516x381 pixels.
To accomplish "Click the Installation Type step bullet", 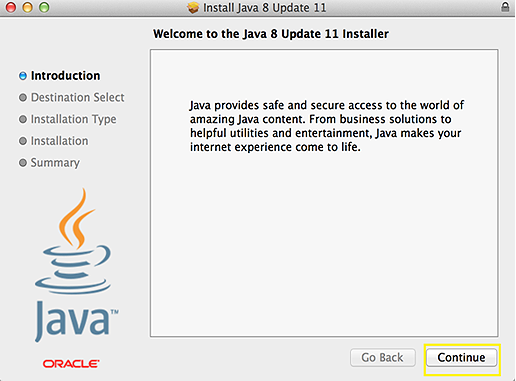I will coord(23,119).
